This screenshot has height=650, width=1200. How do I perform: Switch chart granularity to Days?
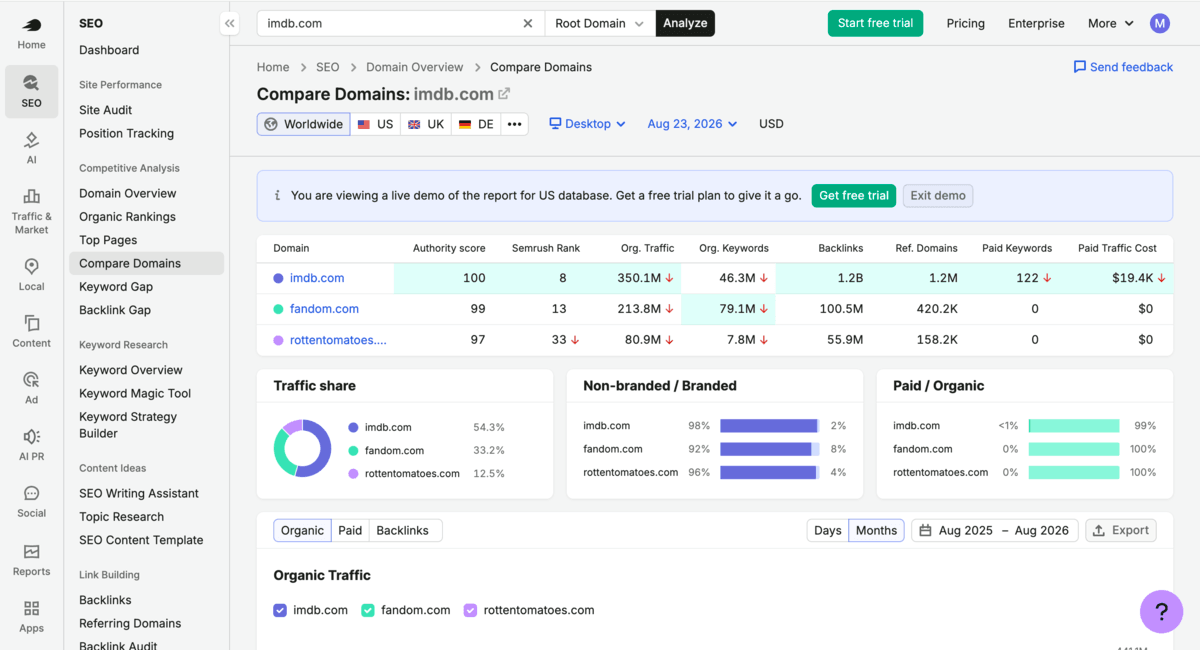click(827, 530)
